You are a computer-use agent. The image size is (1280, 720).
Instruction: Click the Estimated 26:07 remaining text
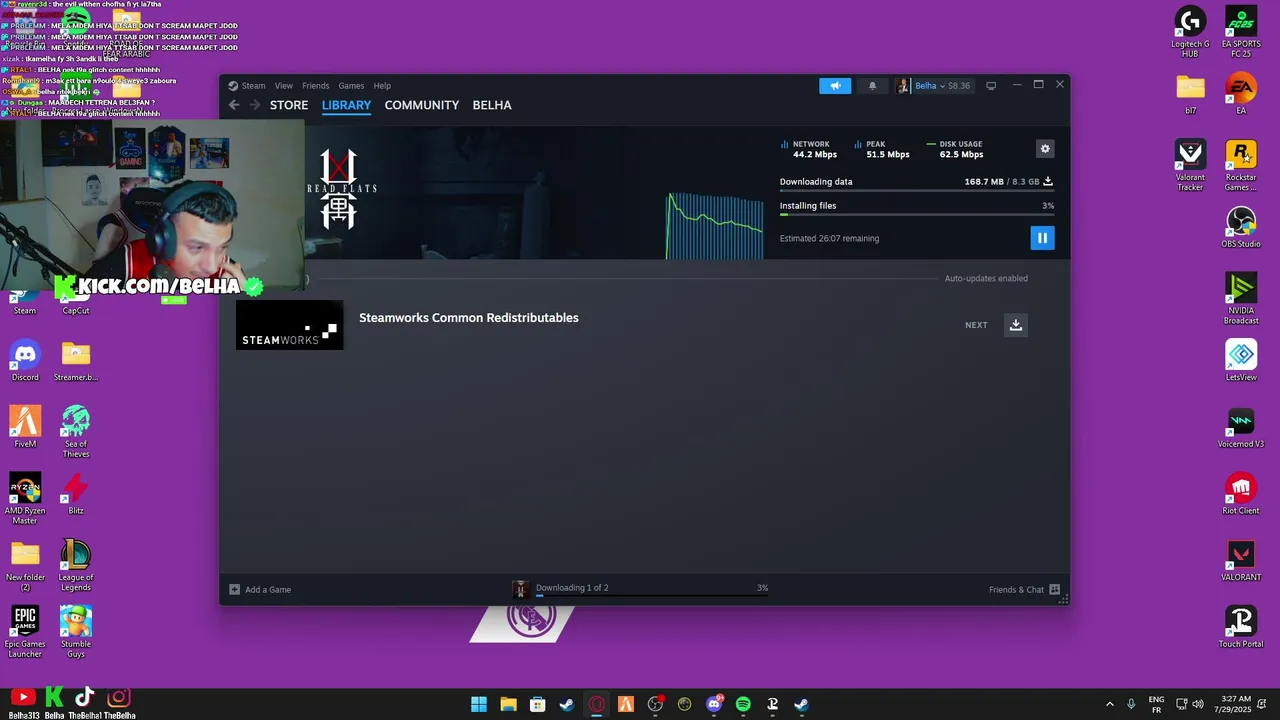829,239
